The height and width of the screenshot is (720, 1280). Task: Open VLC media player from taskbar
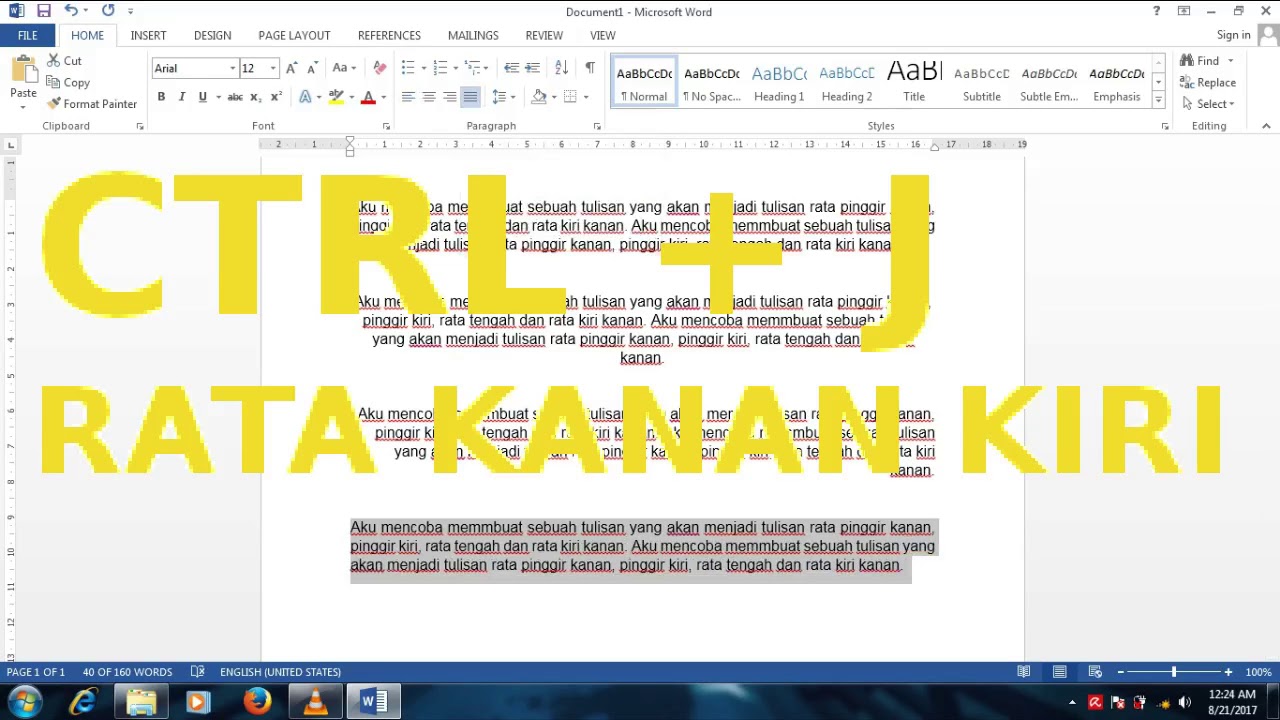(x=315, y=702)
